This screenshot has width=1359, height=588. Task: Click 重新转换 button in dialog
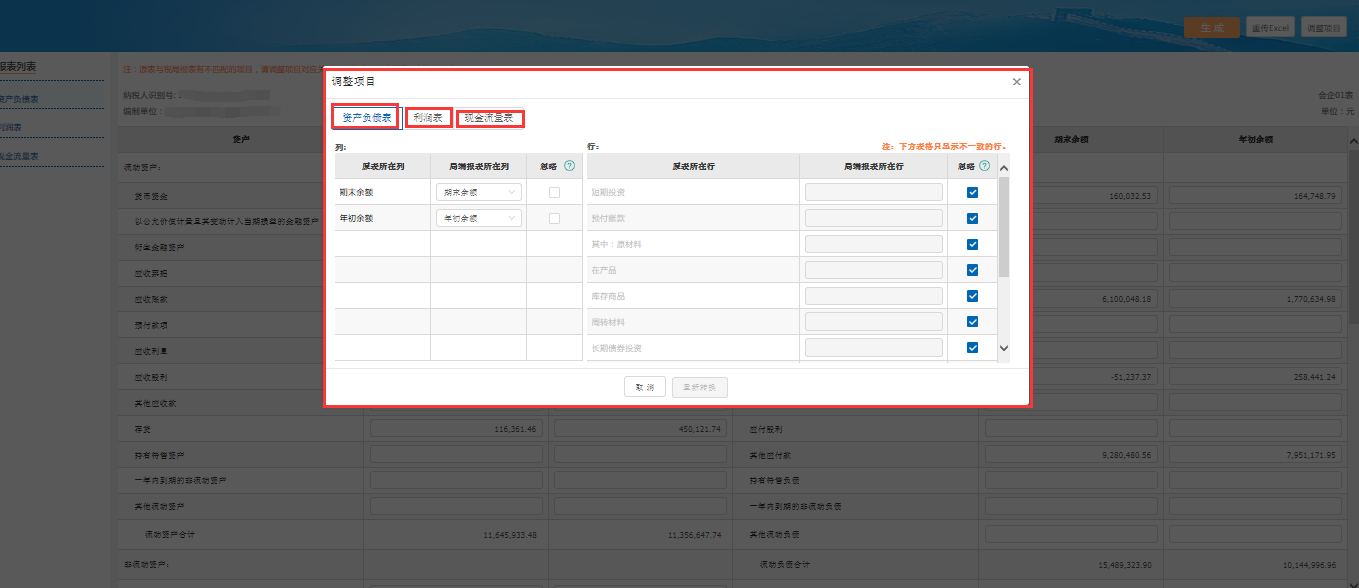click(700, 388)
